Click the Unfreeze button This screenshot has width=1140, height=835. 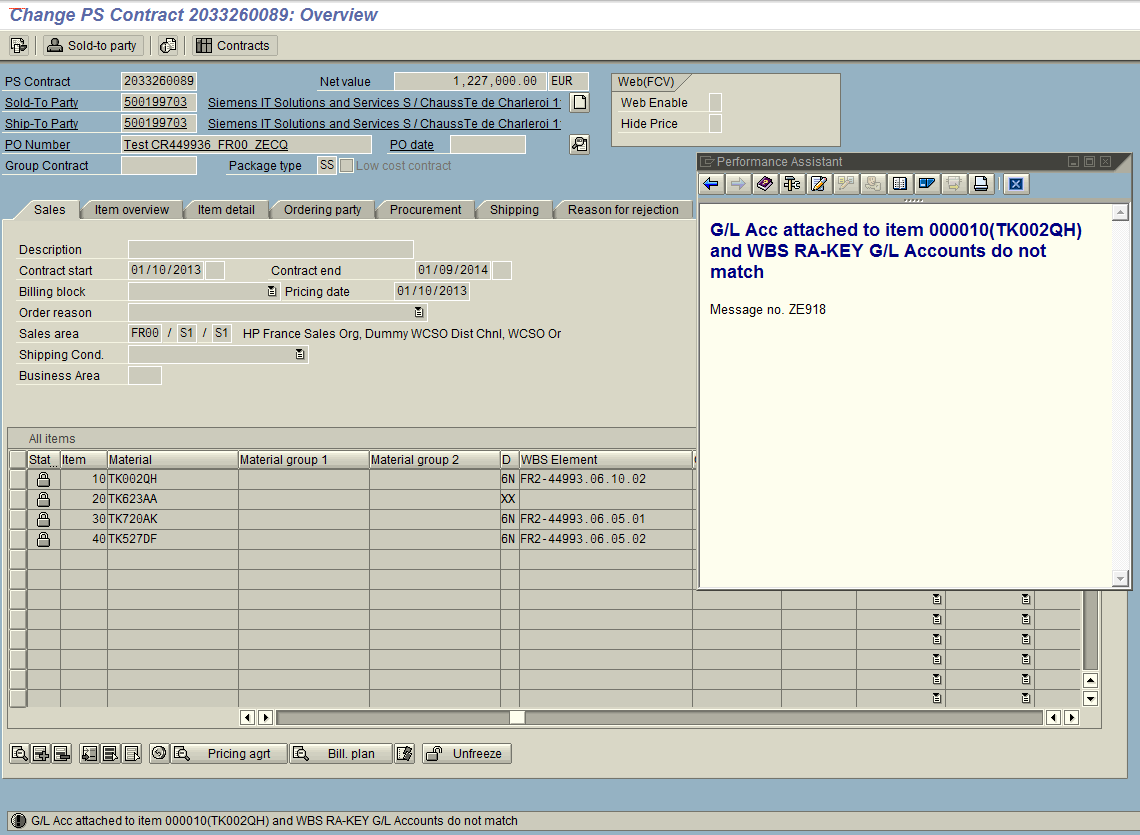click(467, 754)
